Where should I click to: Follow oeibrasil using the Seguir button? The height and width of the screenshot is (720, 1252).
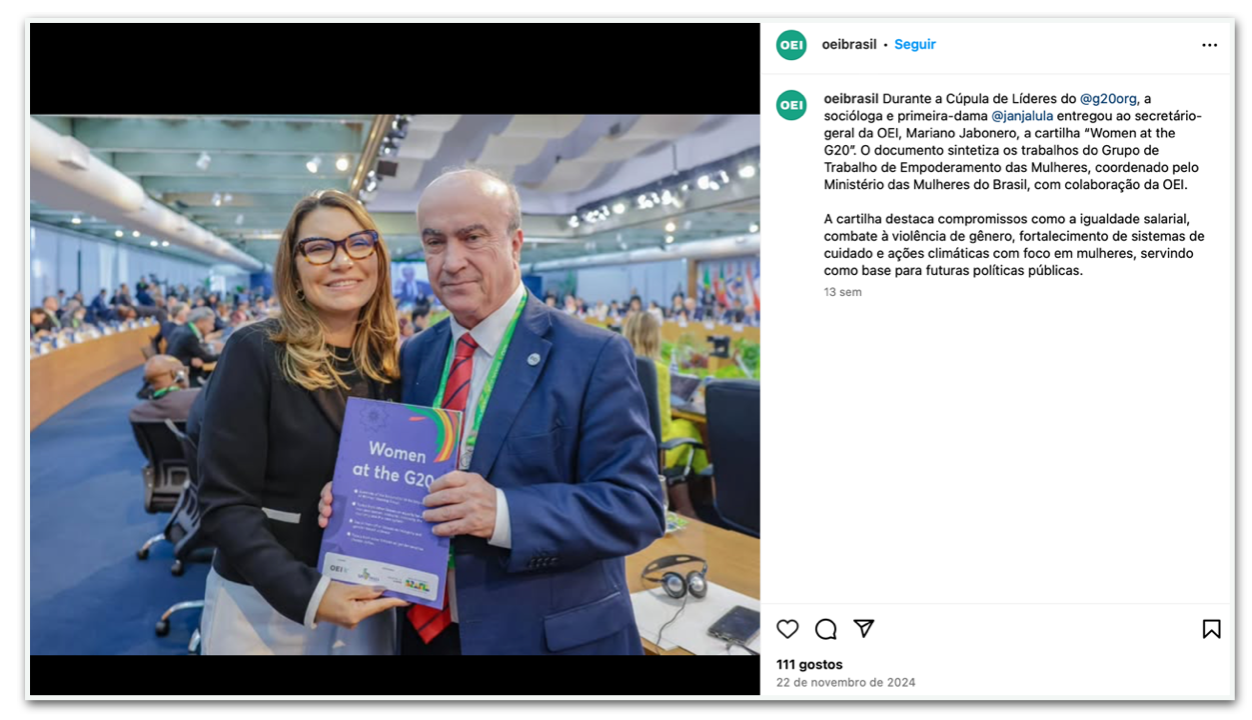click(x=915, y=45)
